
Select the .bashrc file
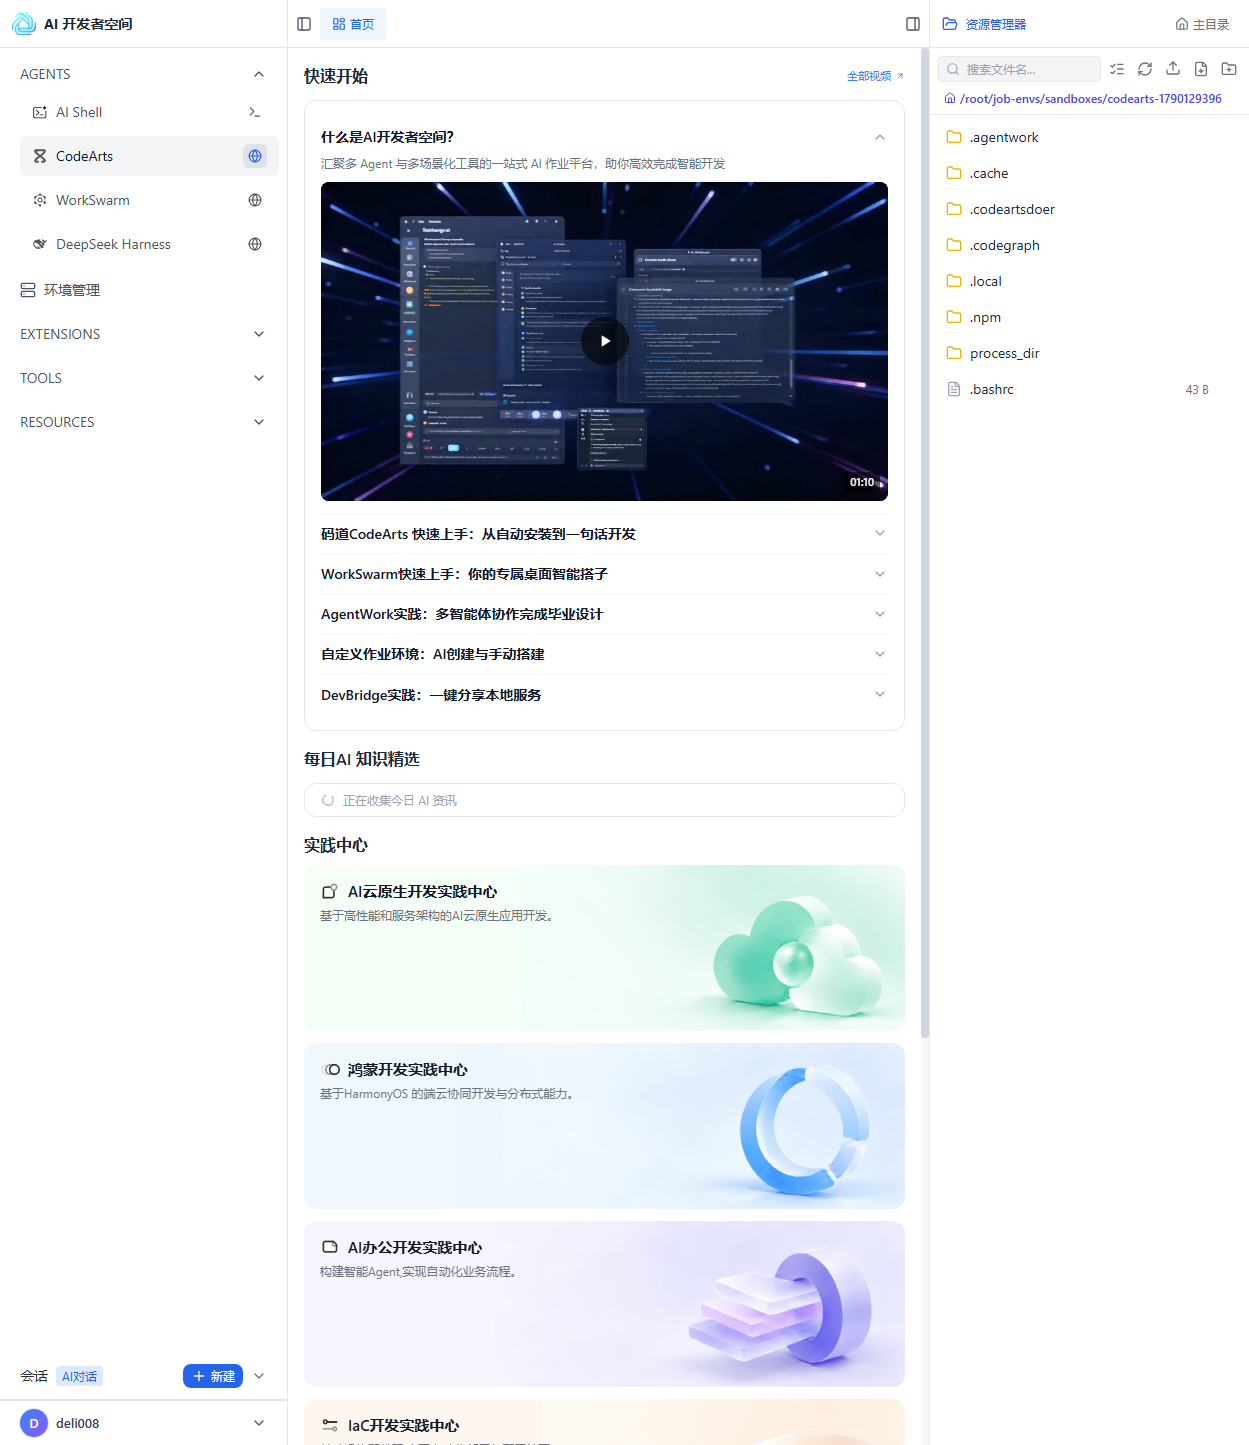click(1089, 389)
